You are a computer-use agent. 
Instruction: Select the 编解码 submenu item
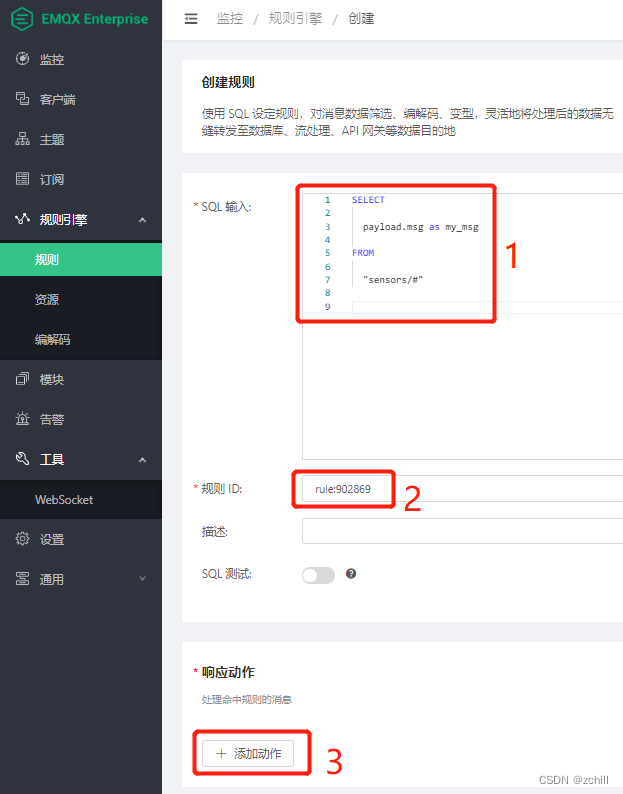(81, 339)
